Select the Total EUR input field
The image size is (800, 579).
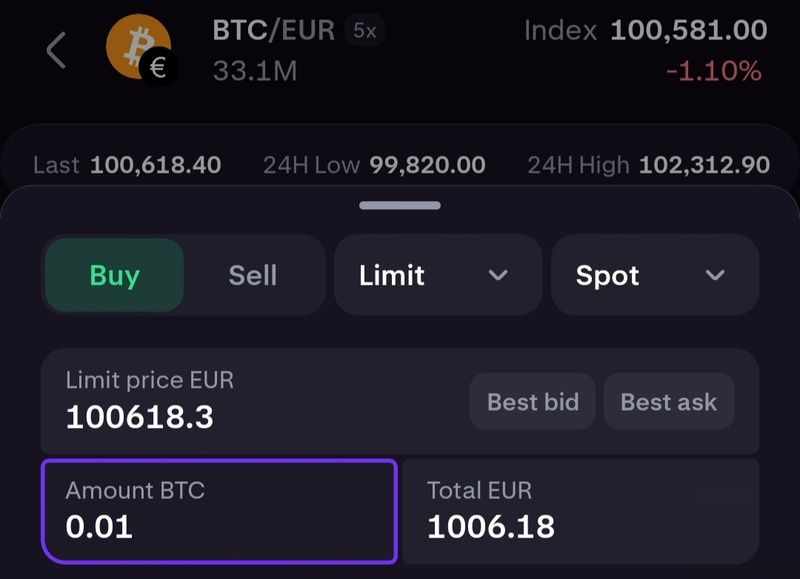pos(579,511)
